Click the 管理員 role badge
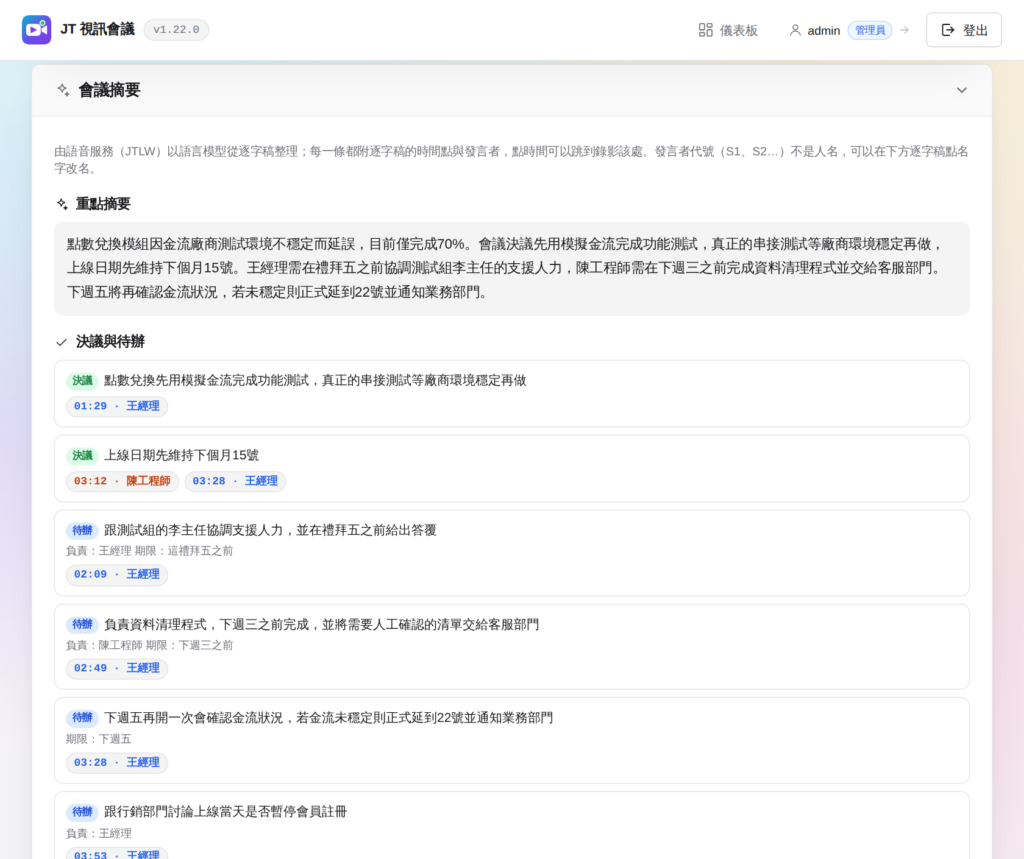This screenshot has height=859, width=1024. pos(870,30)
